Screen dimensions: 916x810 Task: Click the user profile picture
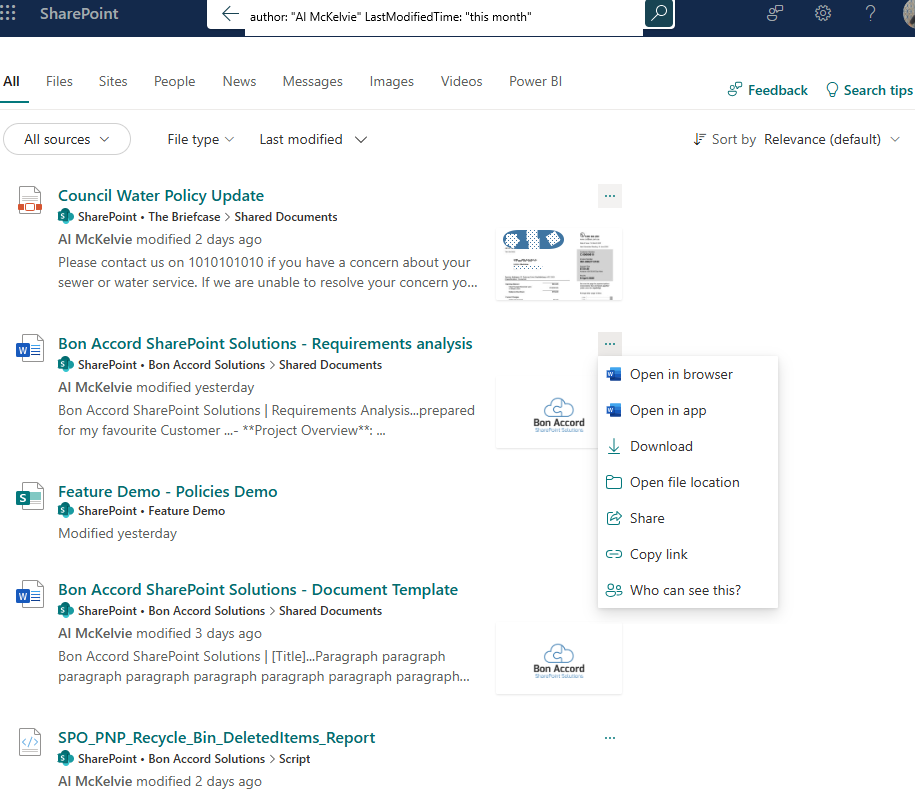click(909, 13)
